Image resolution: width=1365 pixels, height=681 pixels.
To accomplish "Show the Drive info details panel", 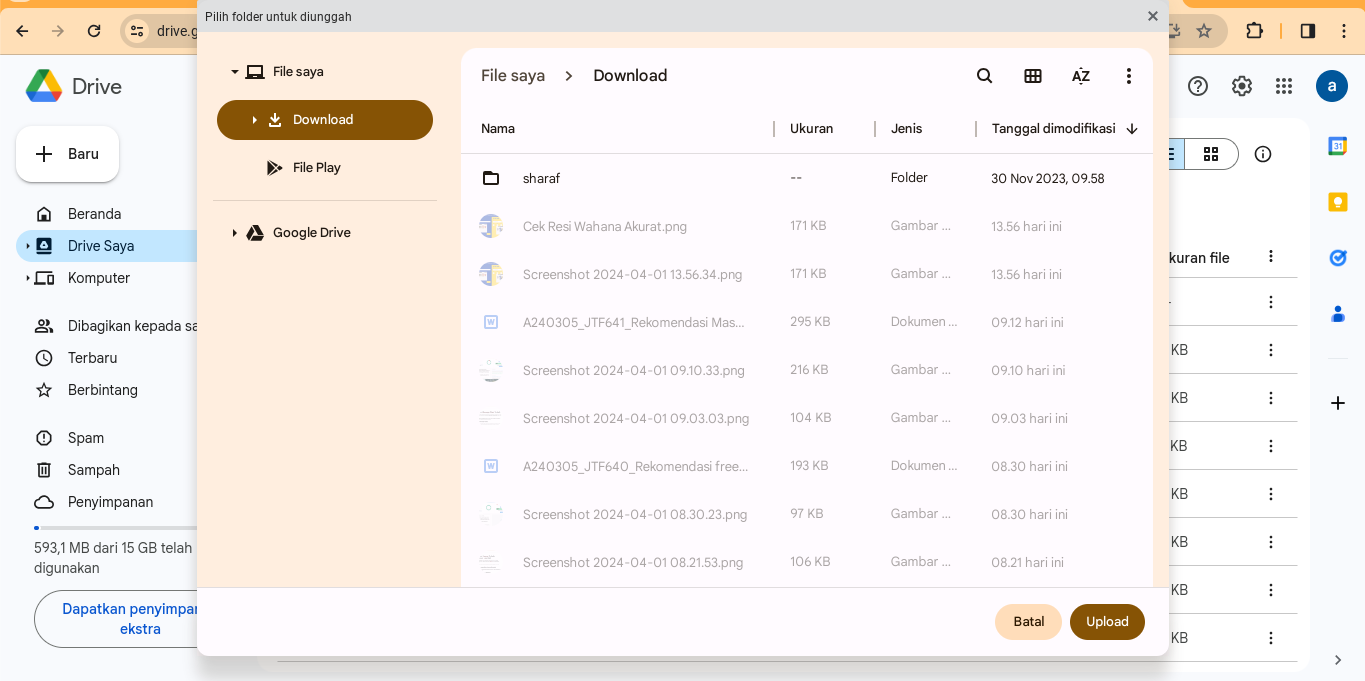I will (x=1263, y=154).
